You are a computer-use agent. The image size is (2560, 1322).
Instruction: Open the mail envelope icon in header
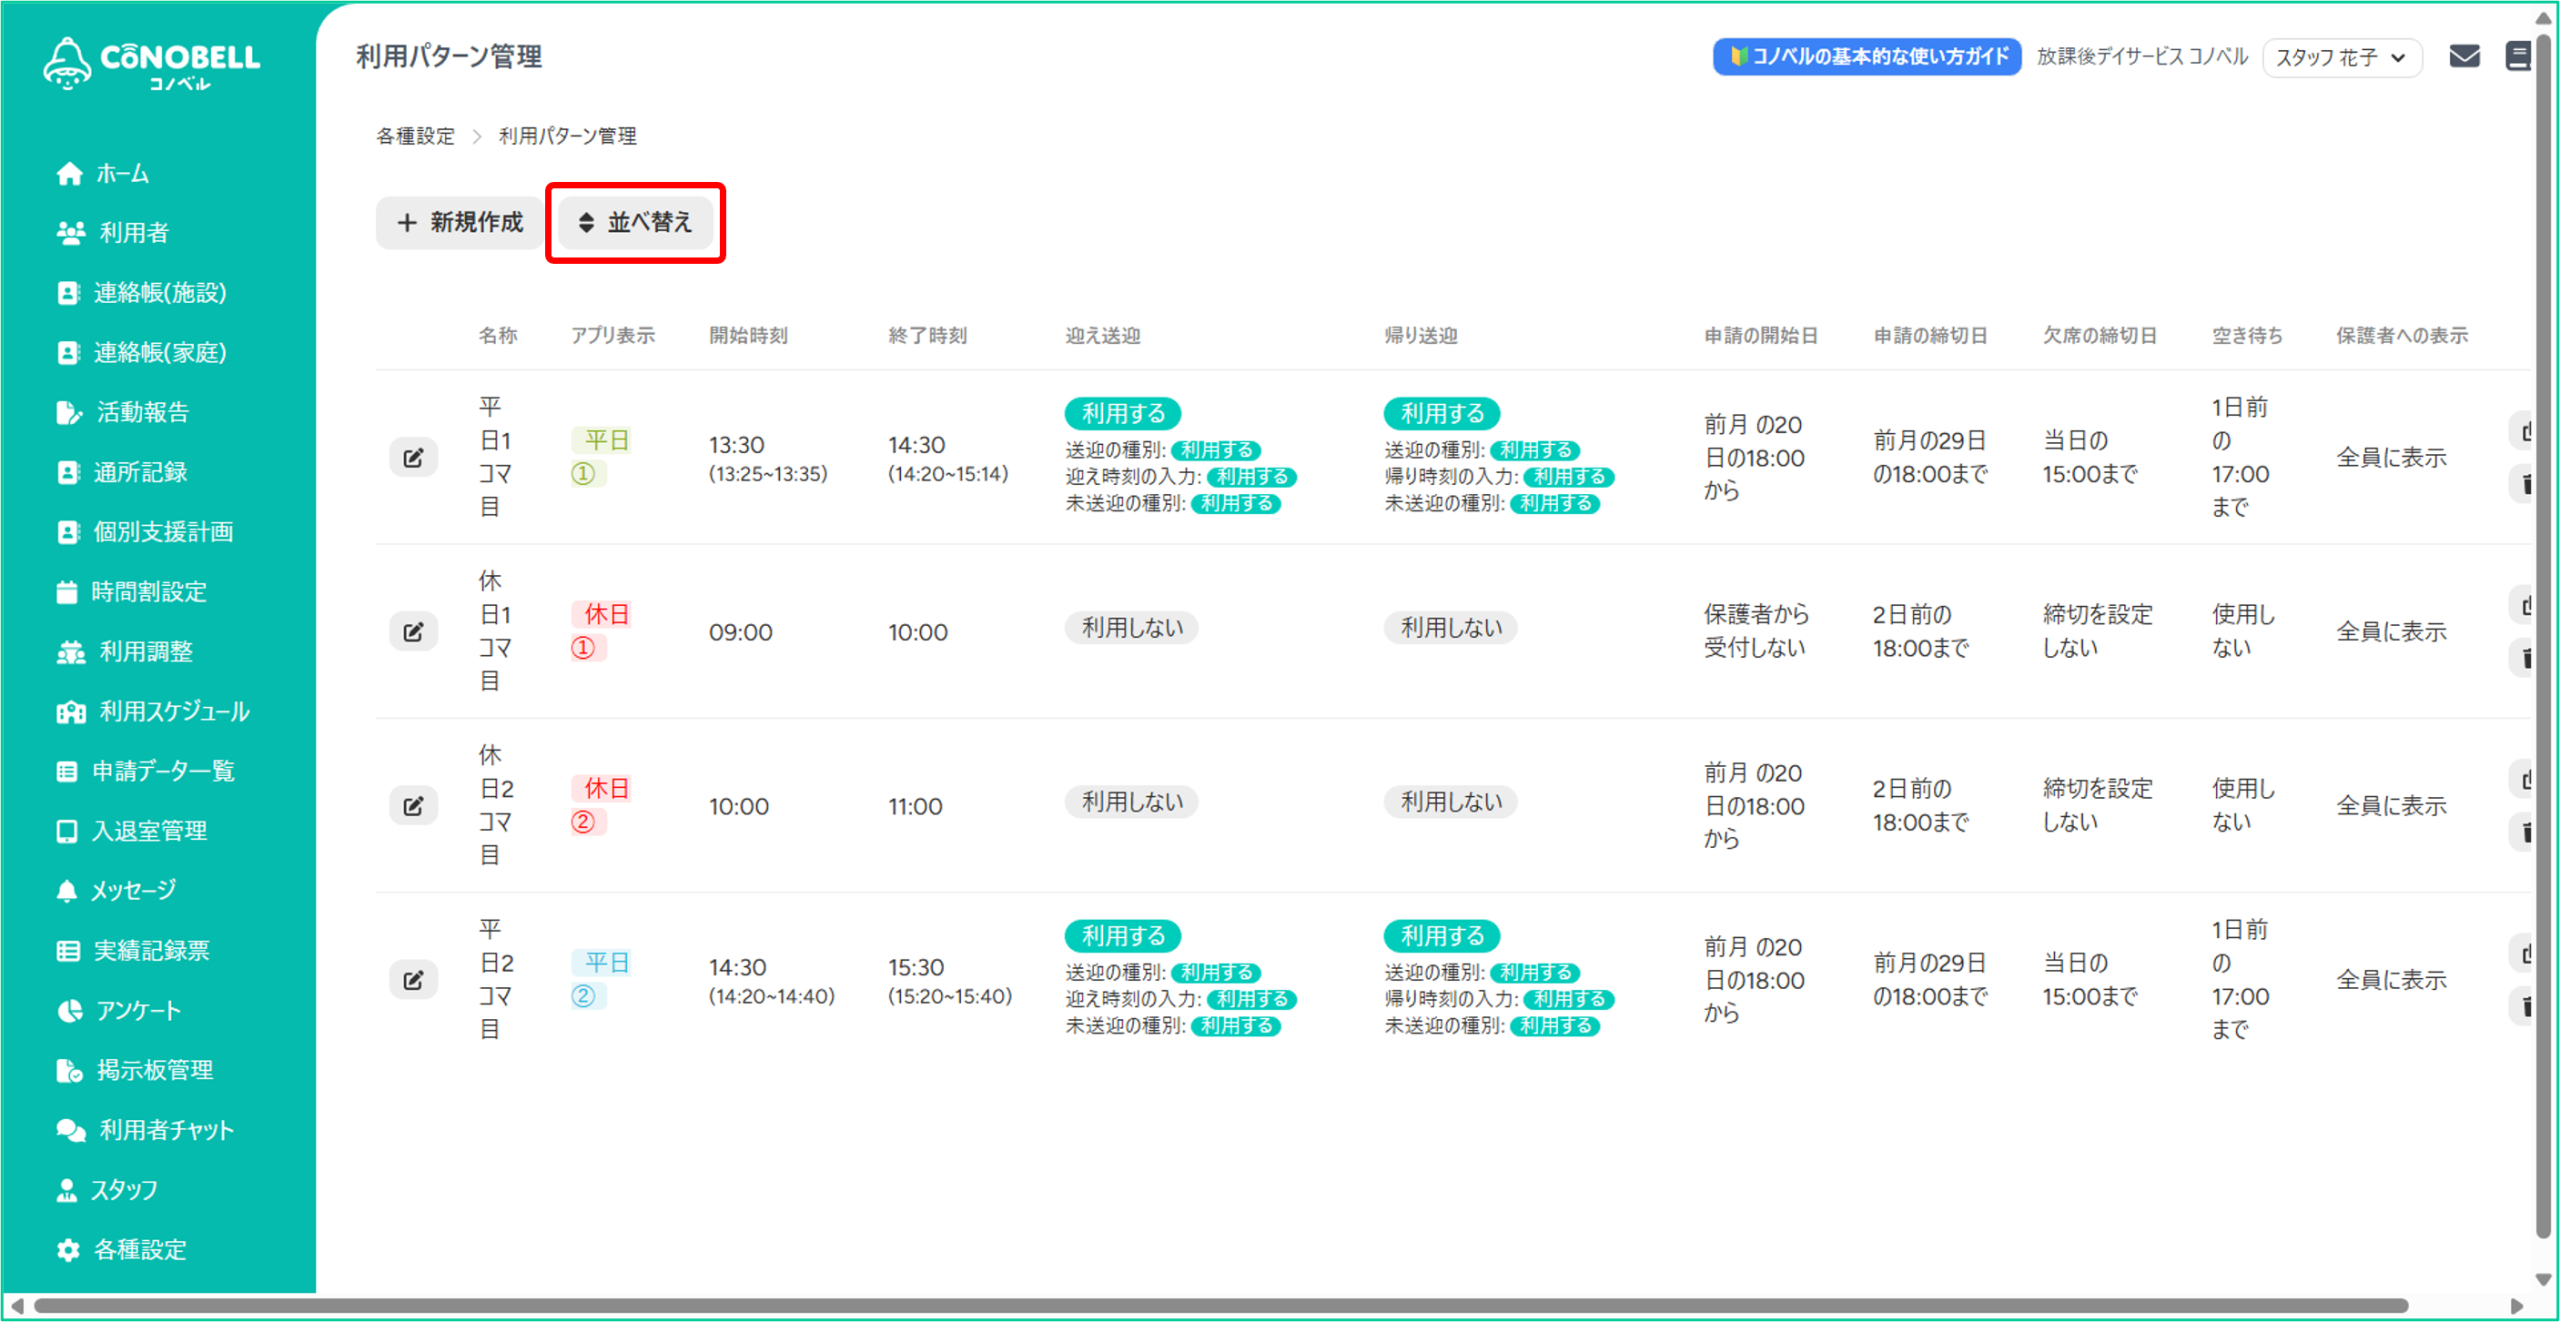(x=2464, y=56)
